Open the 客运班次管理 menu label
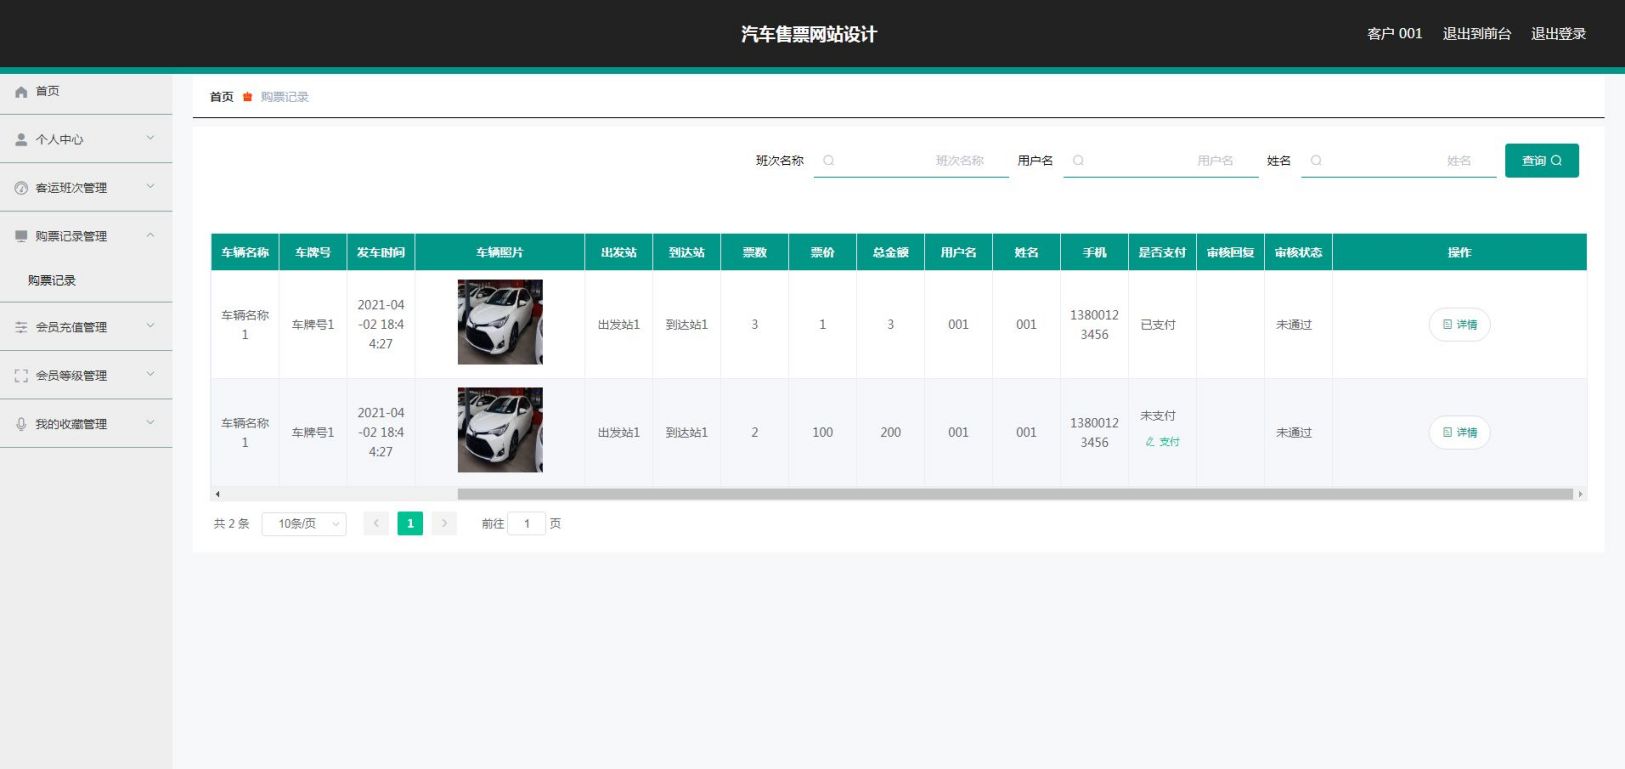 (71, 188)
